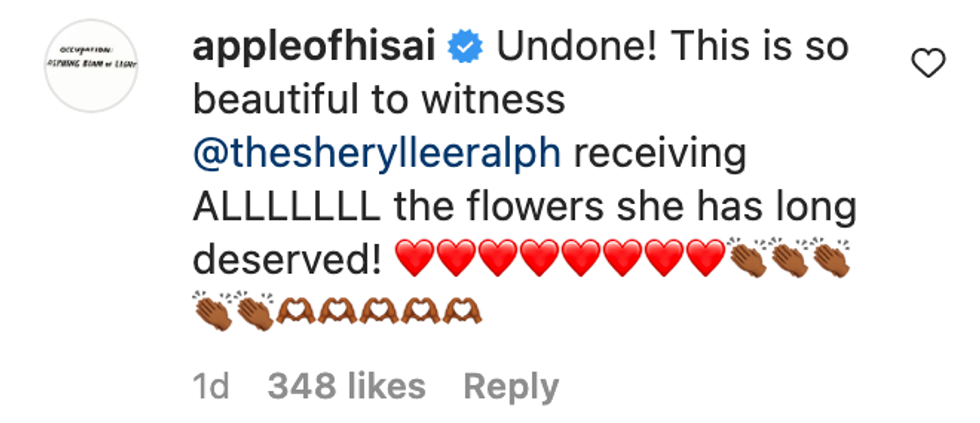Click the 1d timestamp
Image resolution: width=980 pixels, height=423 pixels.
point(211,386)
